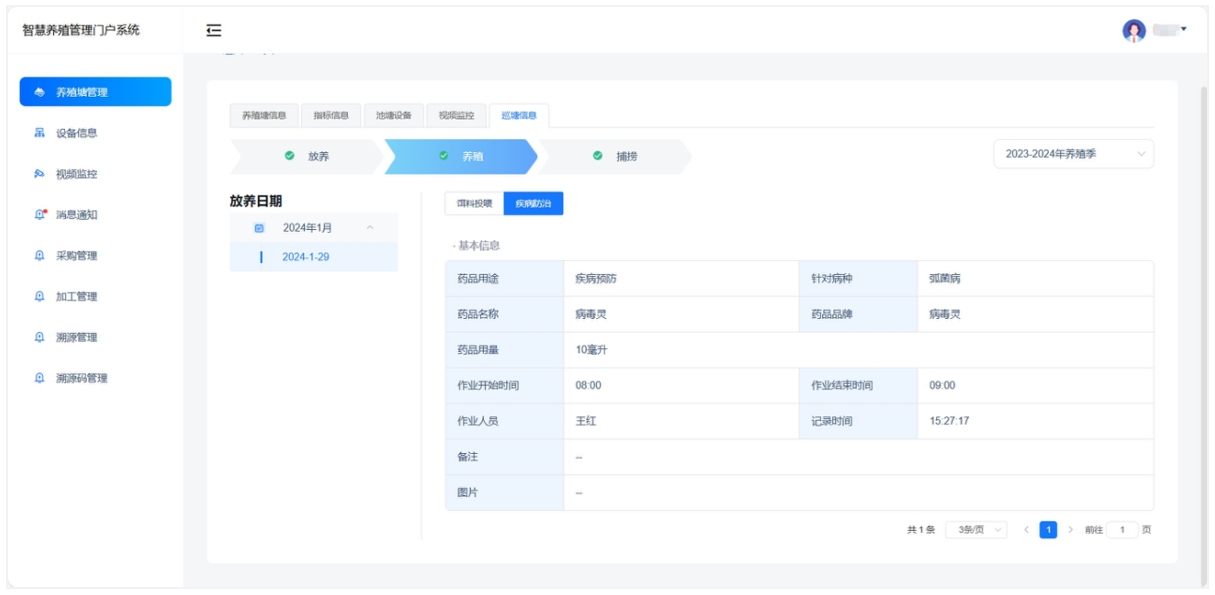
Task: Click the 共1条 total count text
Action: (x=921, y=530)
